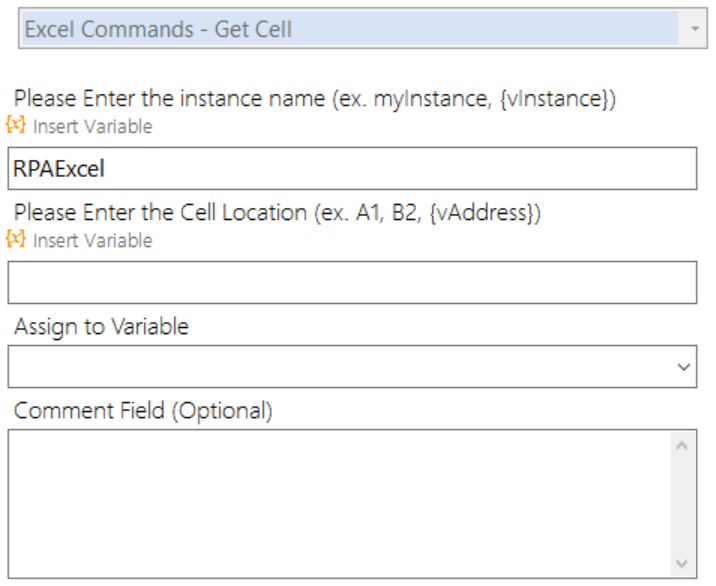Click the comment field vertical scrollbar track
Image resolution: width=716 pixels, height=586 pixels.
pyautogui.click(x=682, y=504)
